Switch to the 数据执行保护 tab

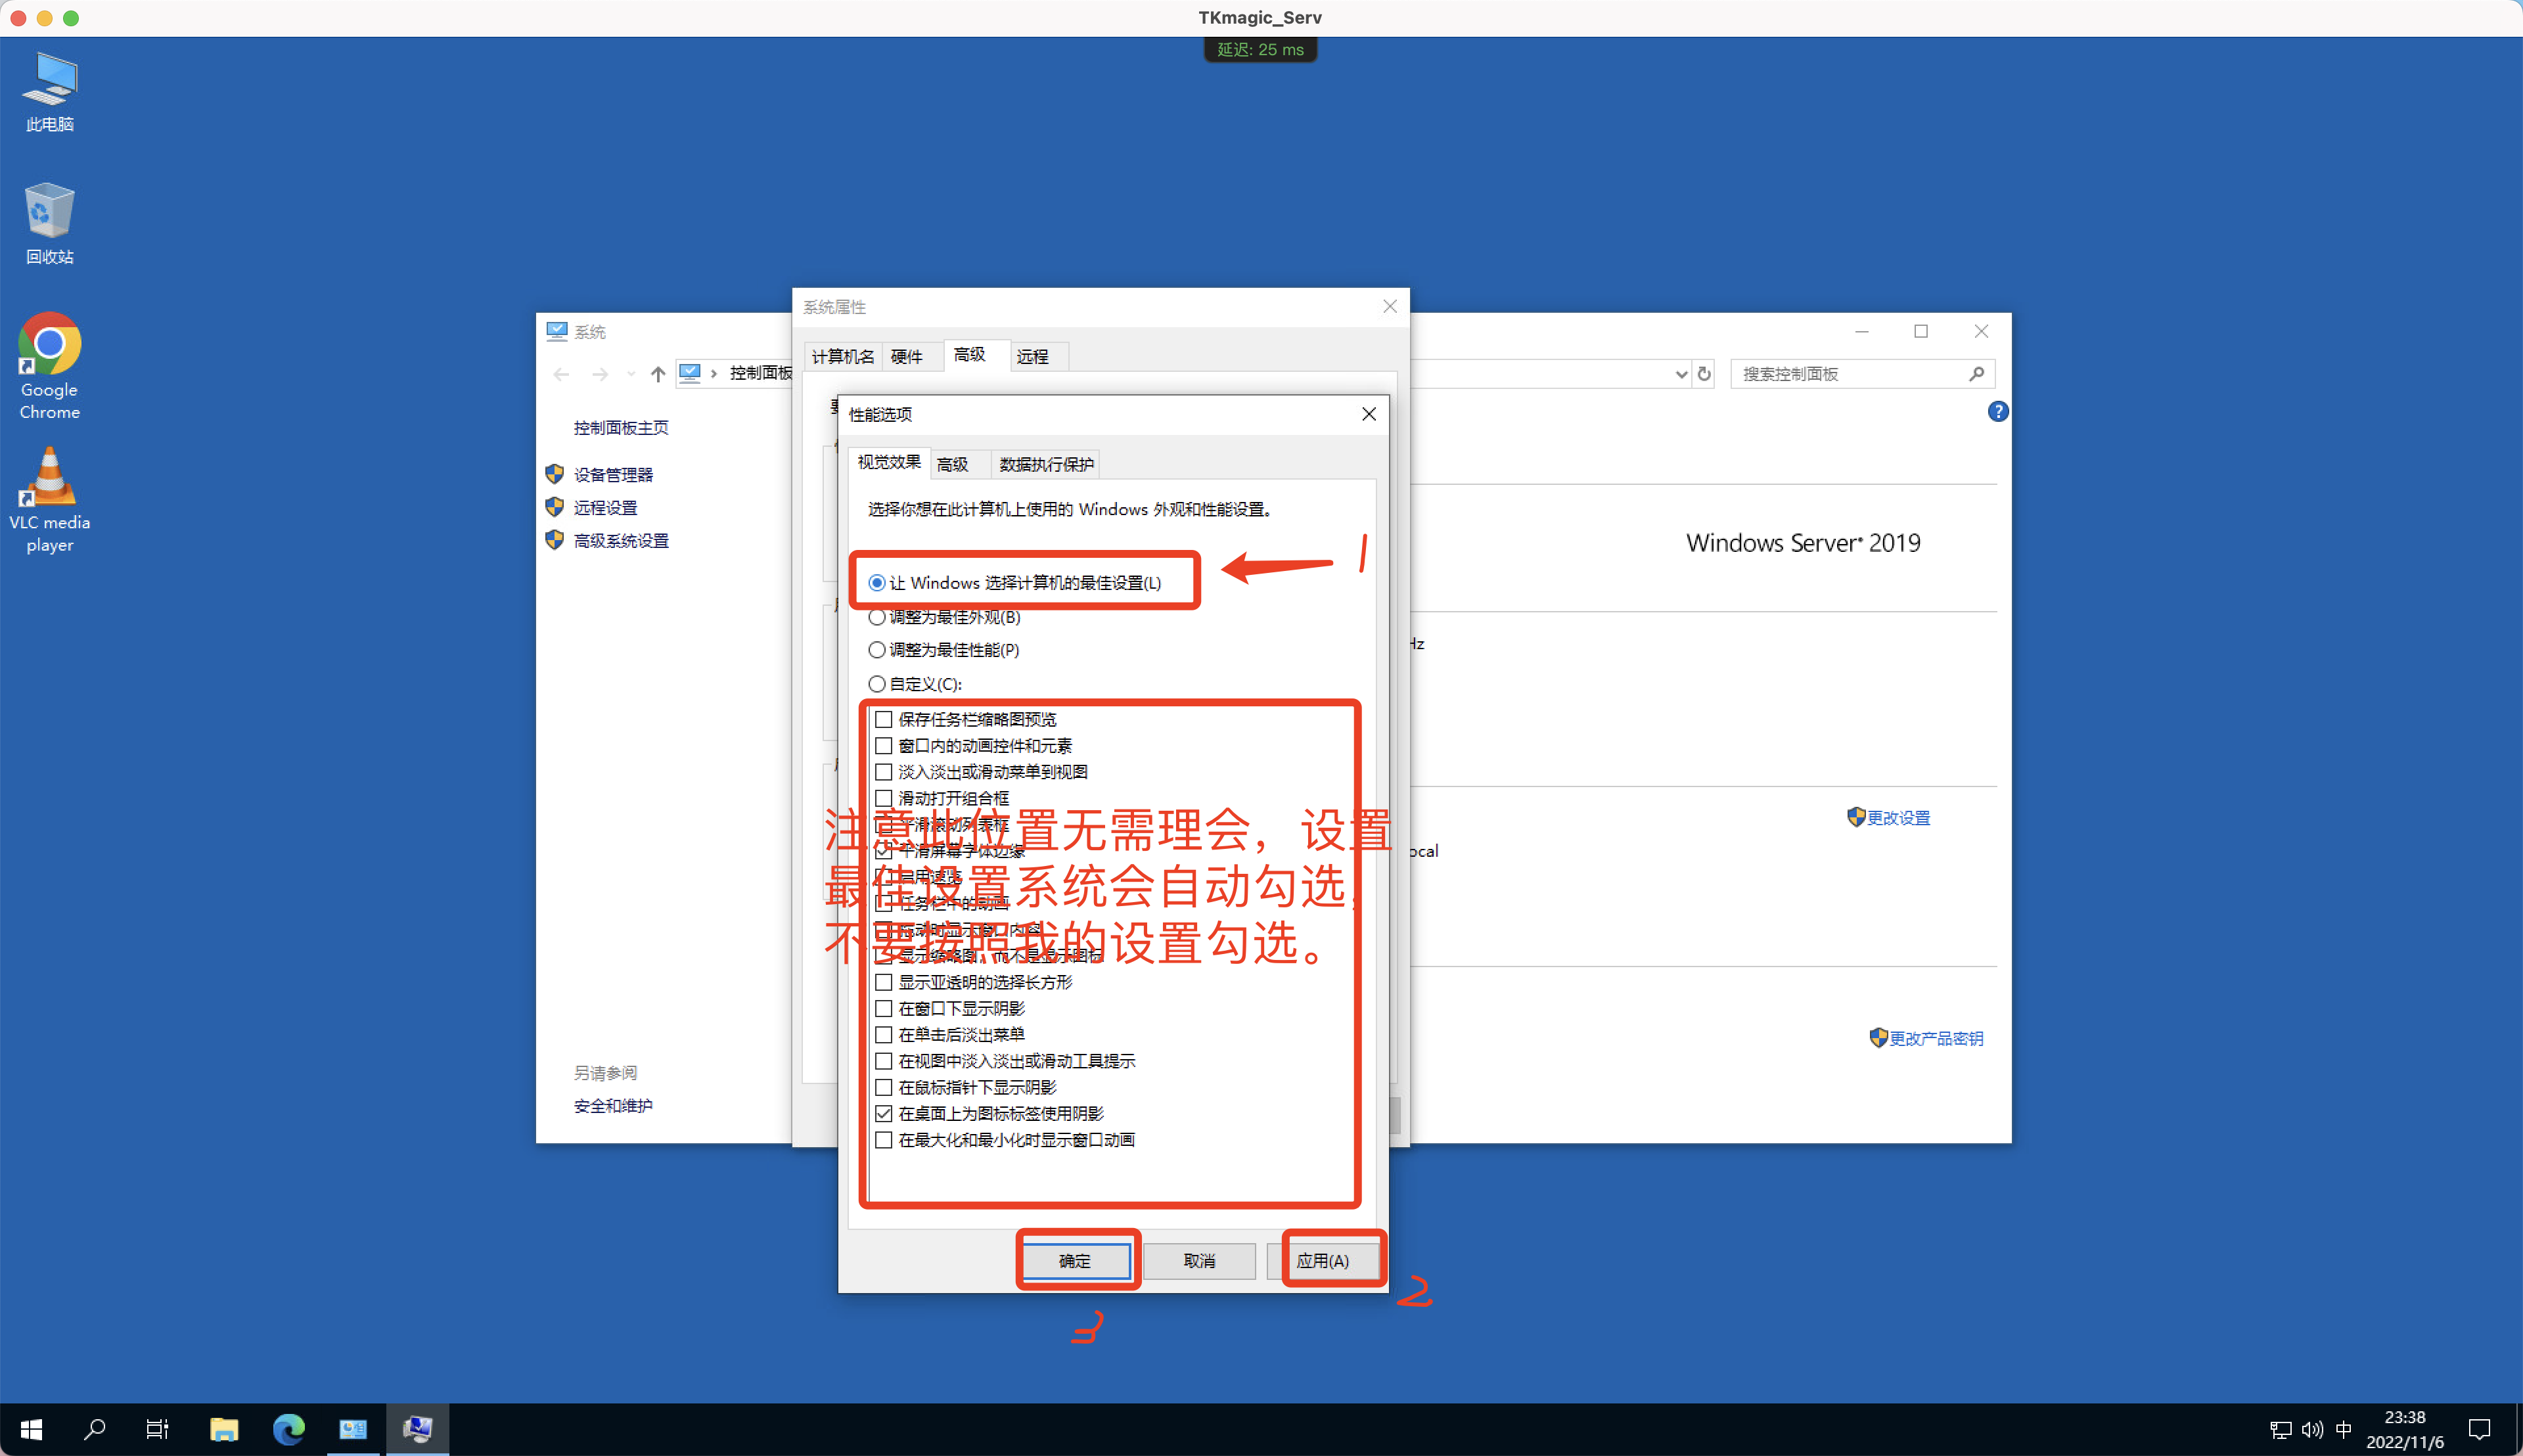tap(1045, 464)
